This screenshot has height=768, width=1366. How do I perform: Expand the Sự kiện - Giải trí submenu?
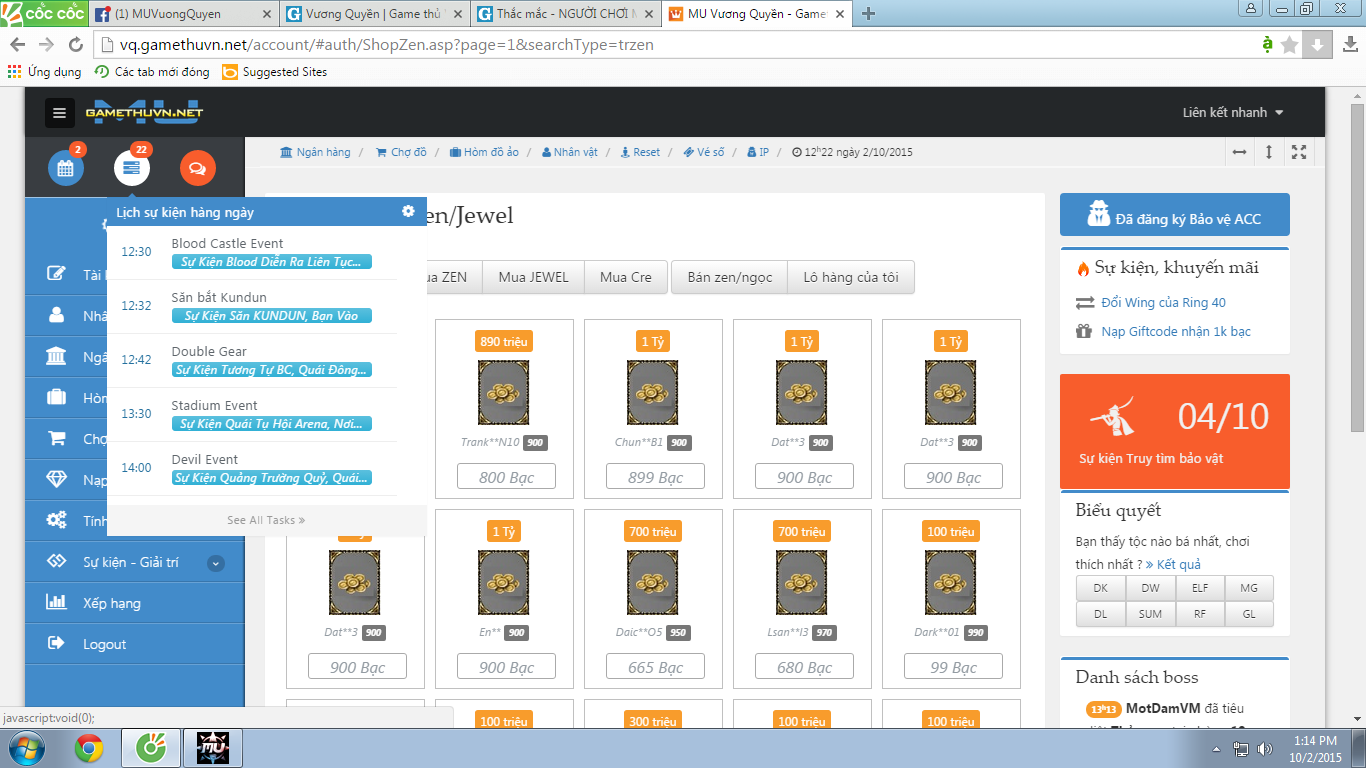tap(216, 563)
